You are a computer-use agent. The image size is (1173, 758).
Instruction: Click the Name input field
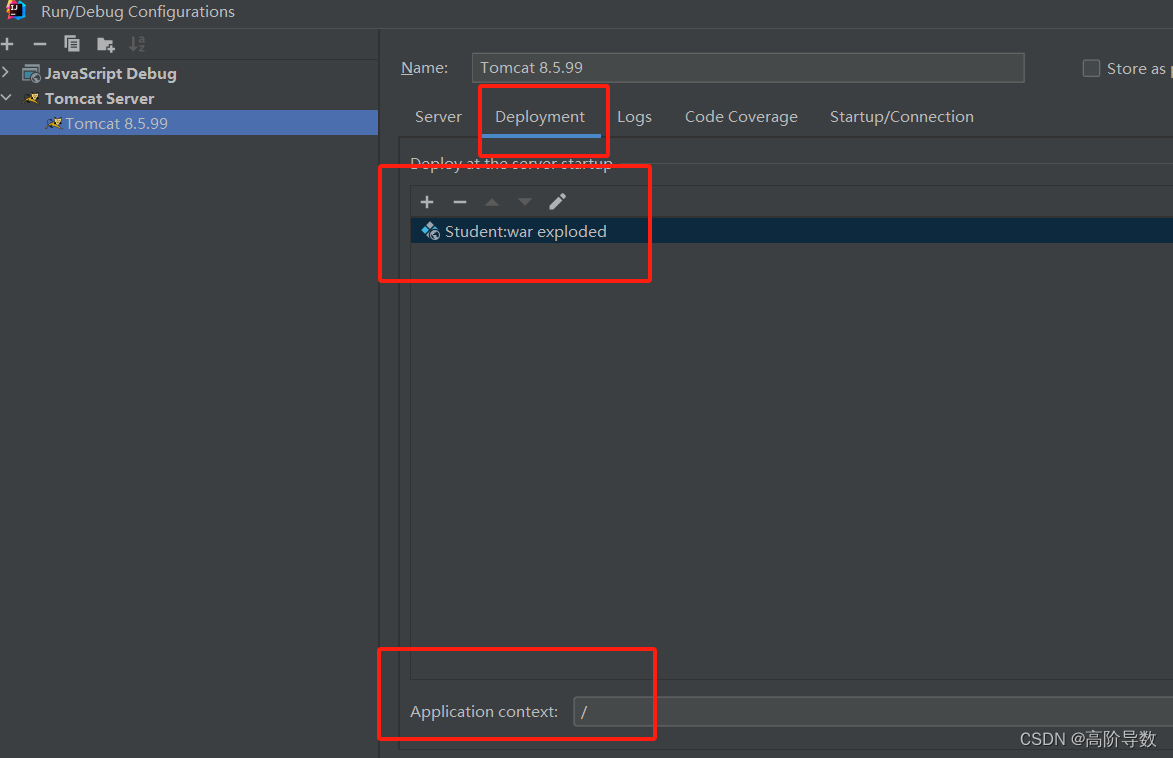pos(748,67)
